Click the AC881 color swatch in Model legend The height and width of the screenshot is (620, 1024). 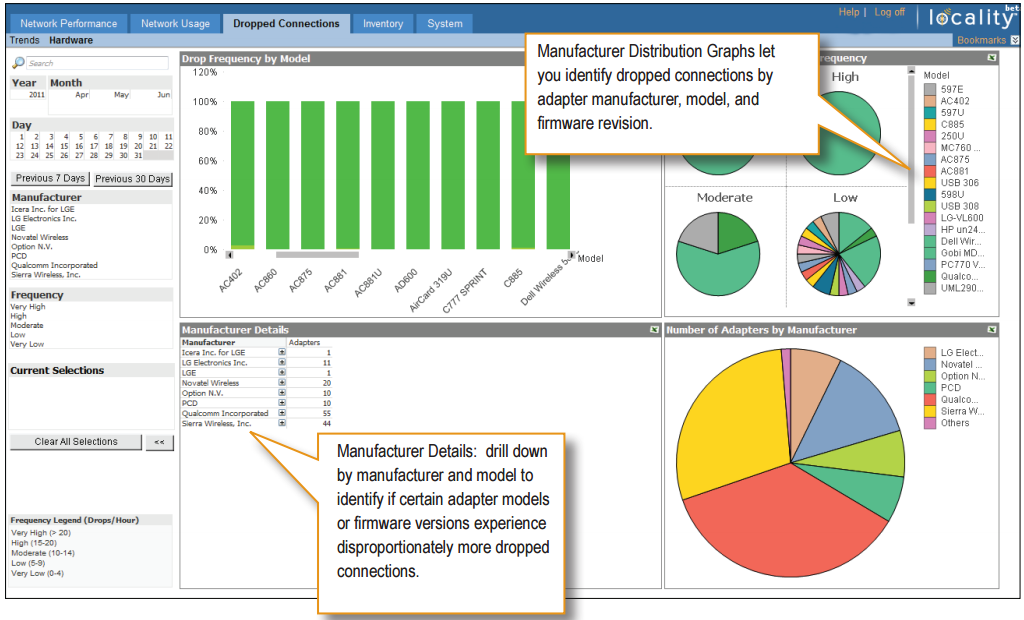pos(930,171)
